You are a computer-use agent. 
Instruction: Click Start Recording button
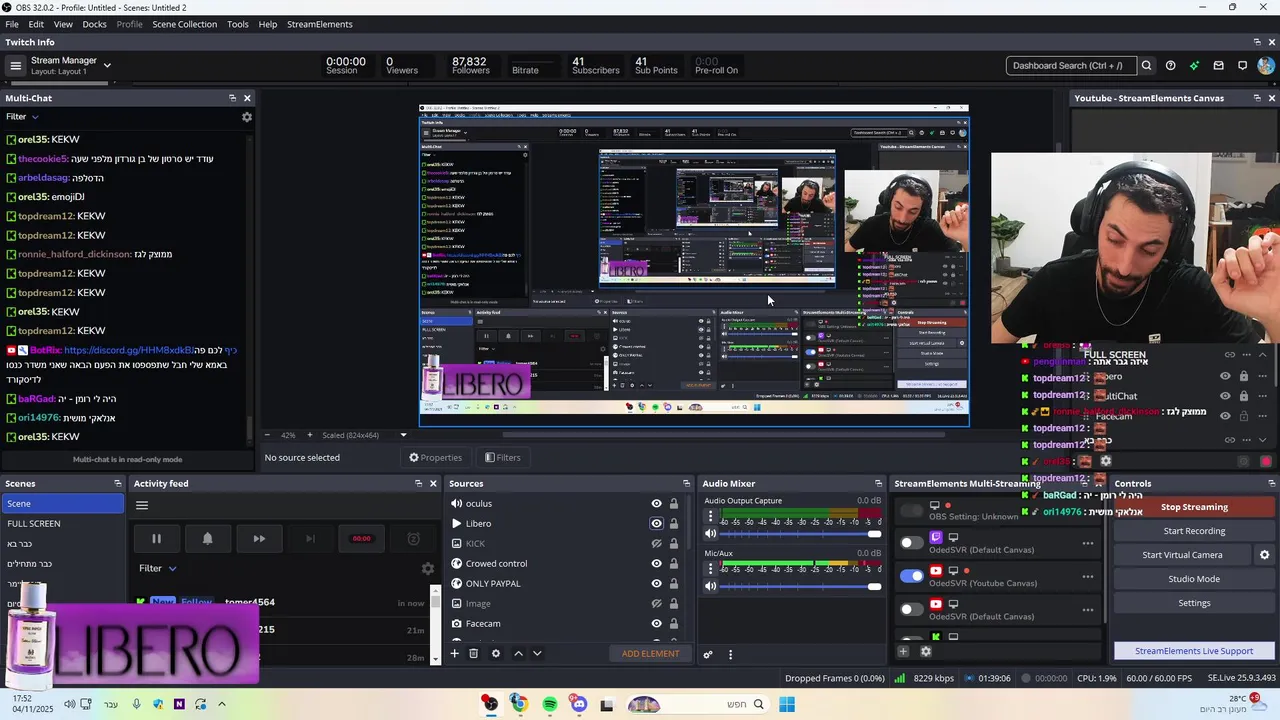(1194, 531)
